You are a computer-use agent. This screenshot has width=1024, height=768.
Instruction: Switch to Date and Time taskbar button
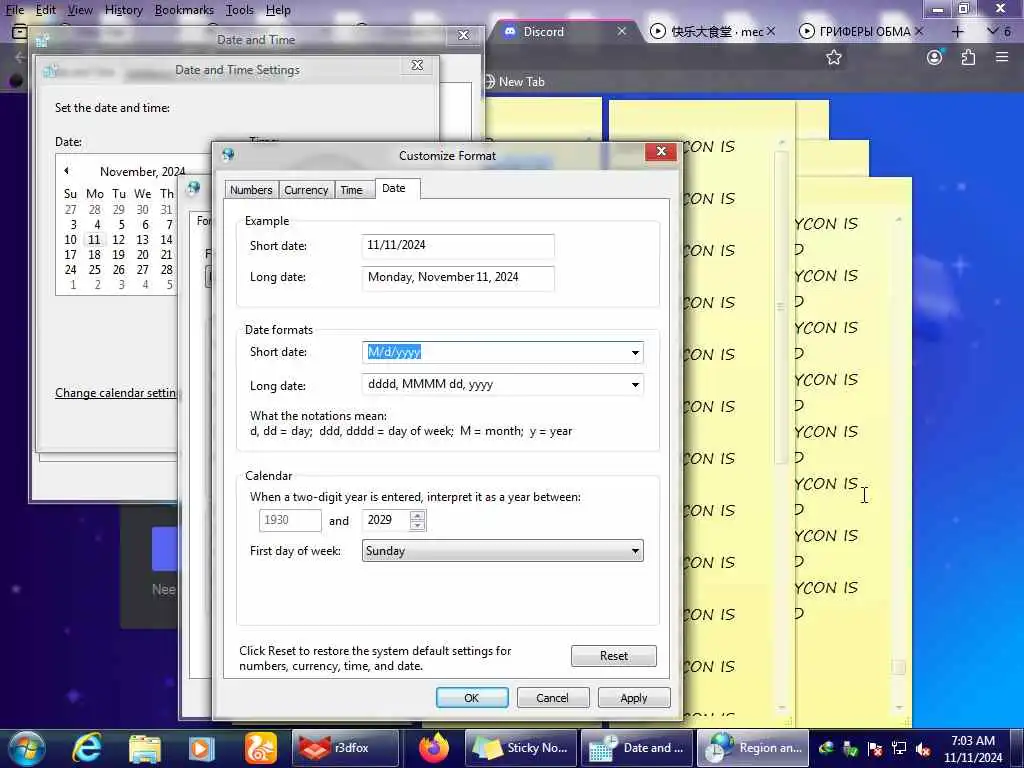(636, 748)
